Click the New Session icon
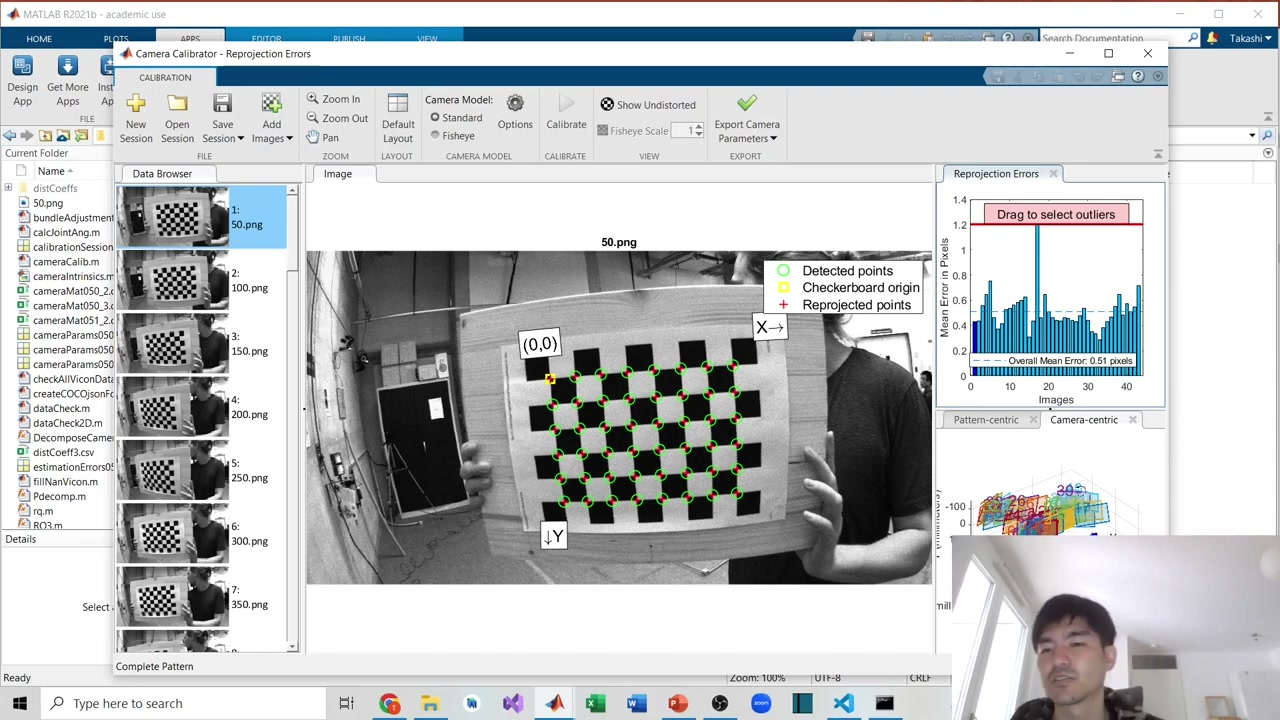 click(x=136, y=103)
